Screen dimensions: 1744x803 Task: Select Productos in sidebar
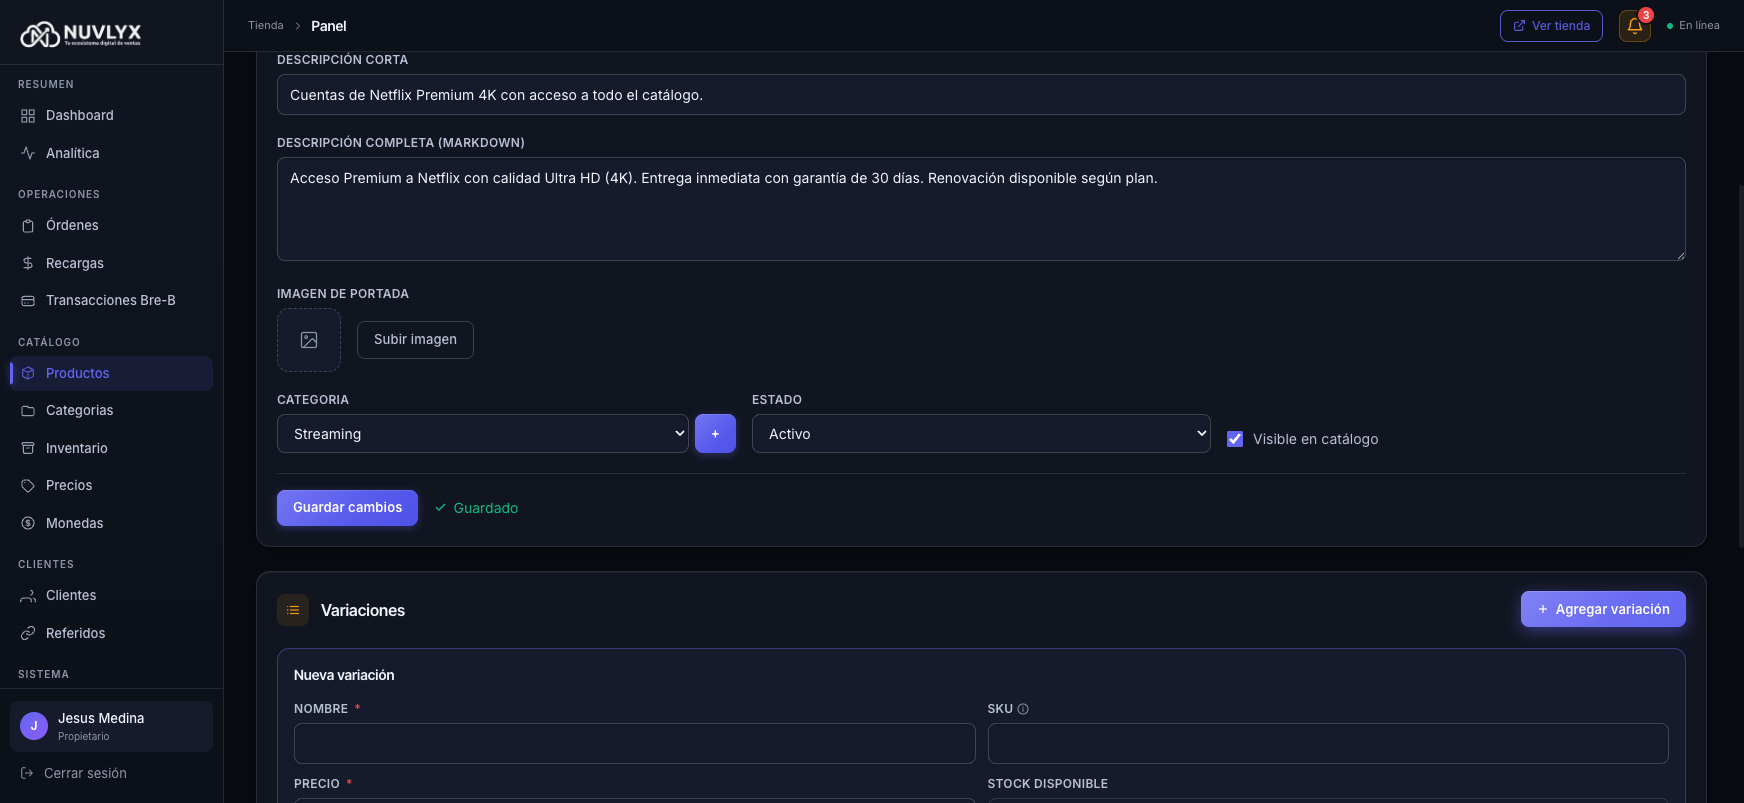pos(111,373)
